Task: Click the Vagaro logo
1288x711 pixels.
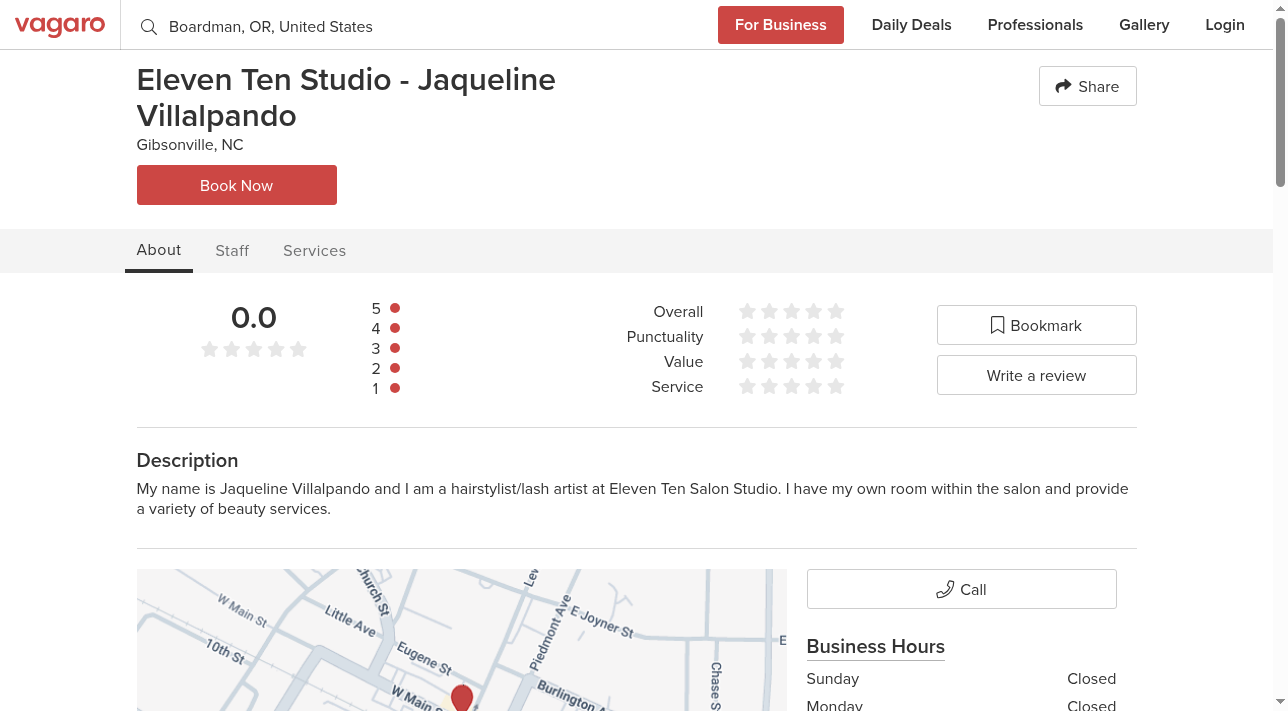Action: pos(60,25)
